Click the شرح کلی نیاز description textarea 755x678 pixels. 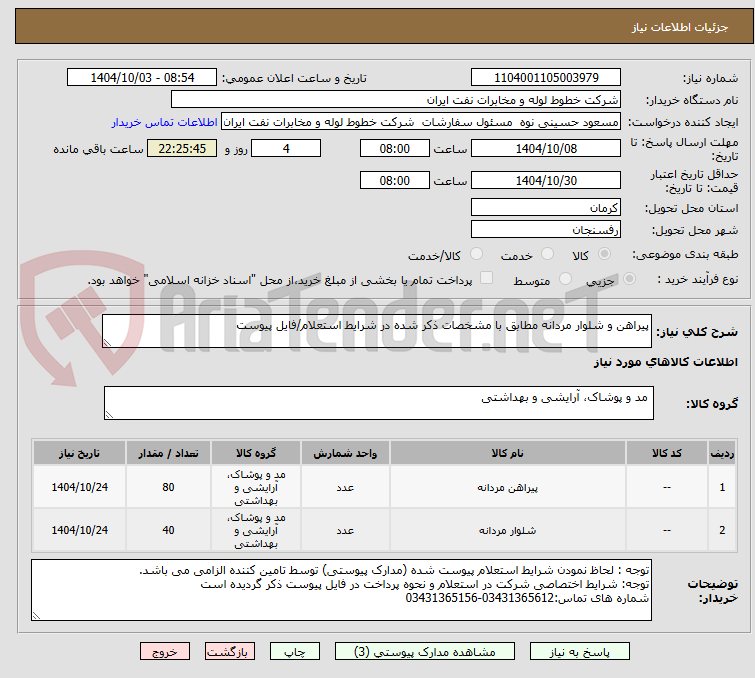(377, 331)
